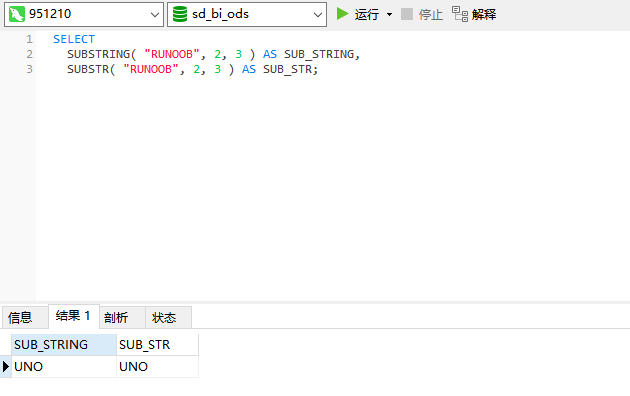Click the Stop (停止) button

(422, 14)
